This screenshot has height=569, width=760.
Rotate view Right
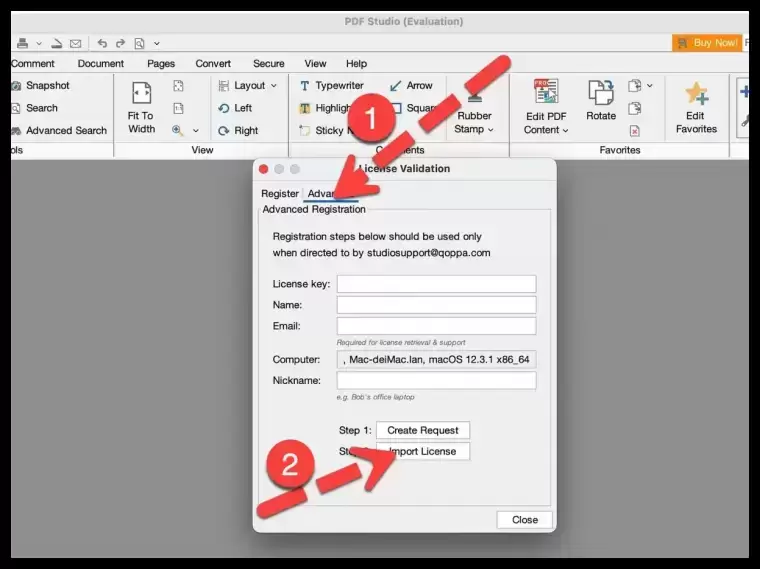(238, 130)
